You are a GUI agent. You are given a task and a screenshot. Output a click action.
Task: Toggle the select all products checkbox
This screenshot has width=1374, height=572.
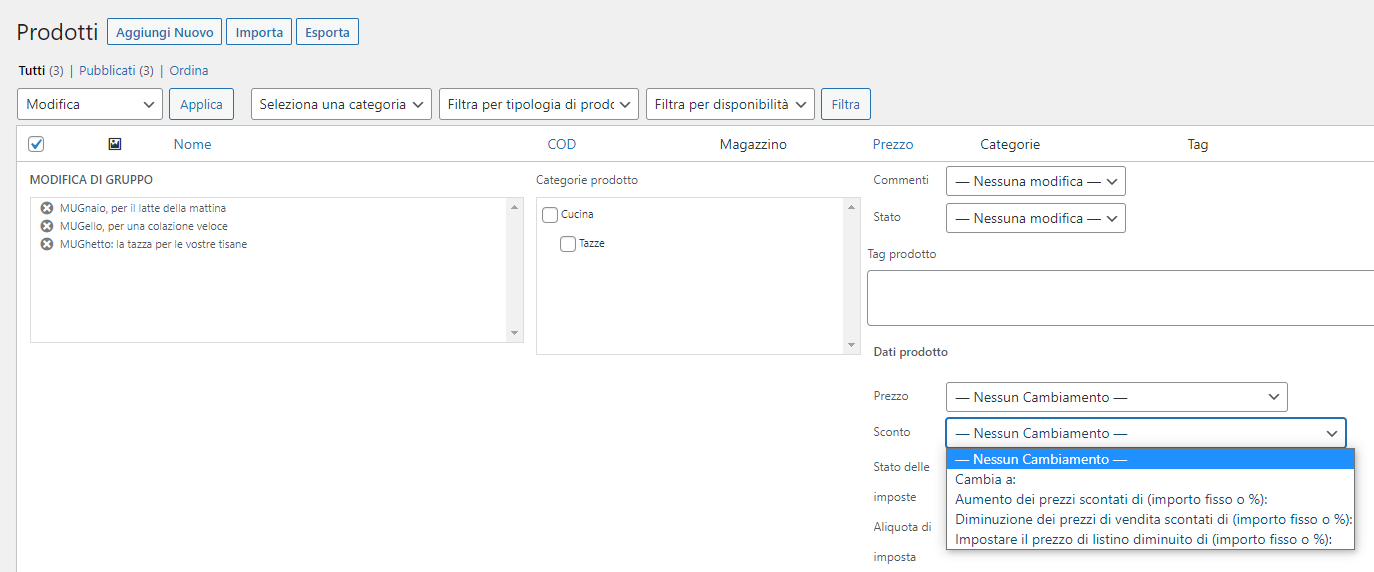point(36,144)
